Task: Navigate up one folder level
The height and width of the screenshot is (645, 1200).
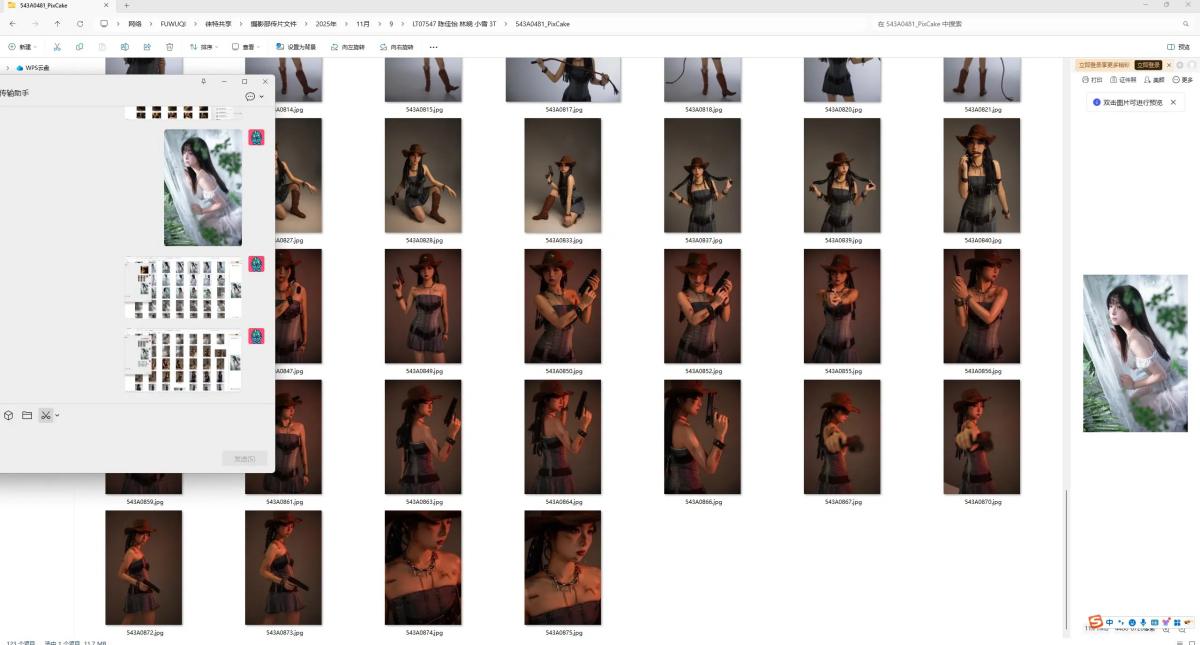Action: 57,23
